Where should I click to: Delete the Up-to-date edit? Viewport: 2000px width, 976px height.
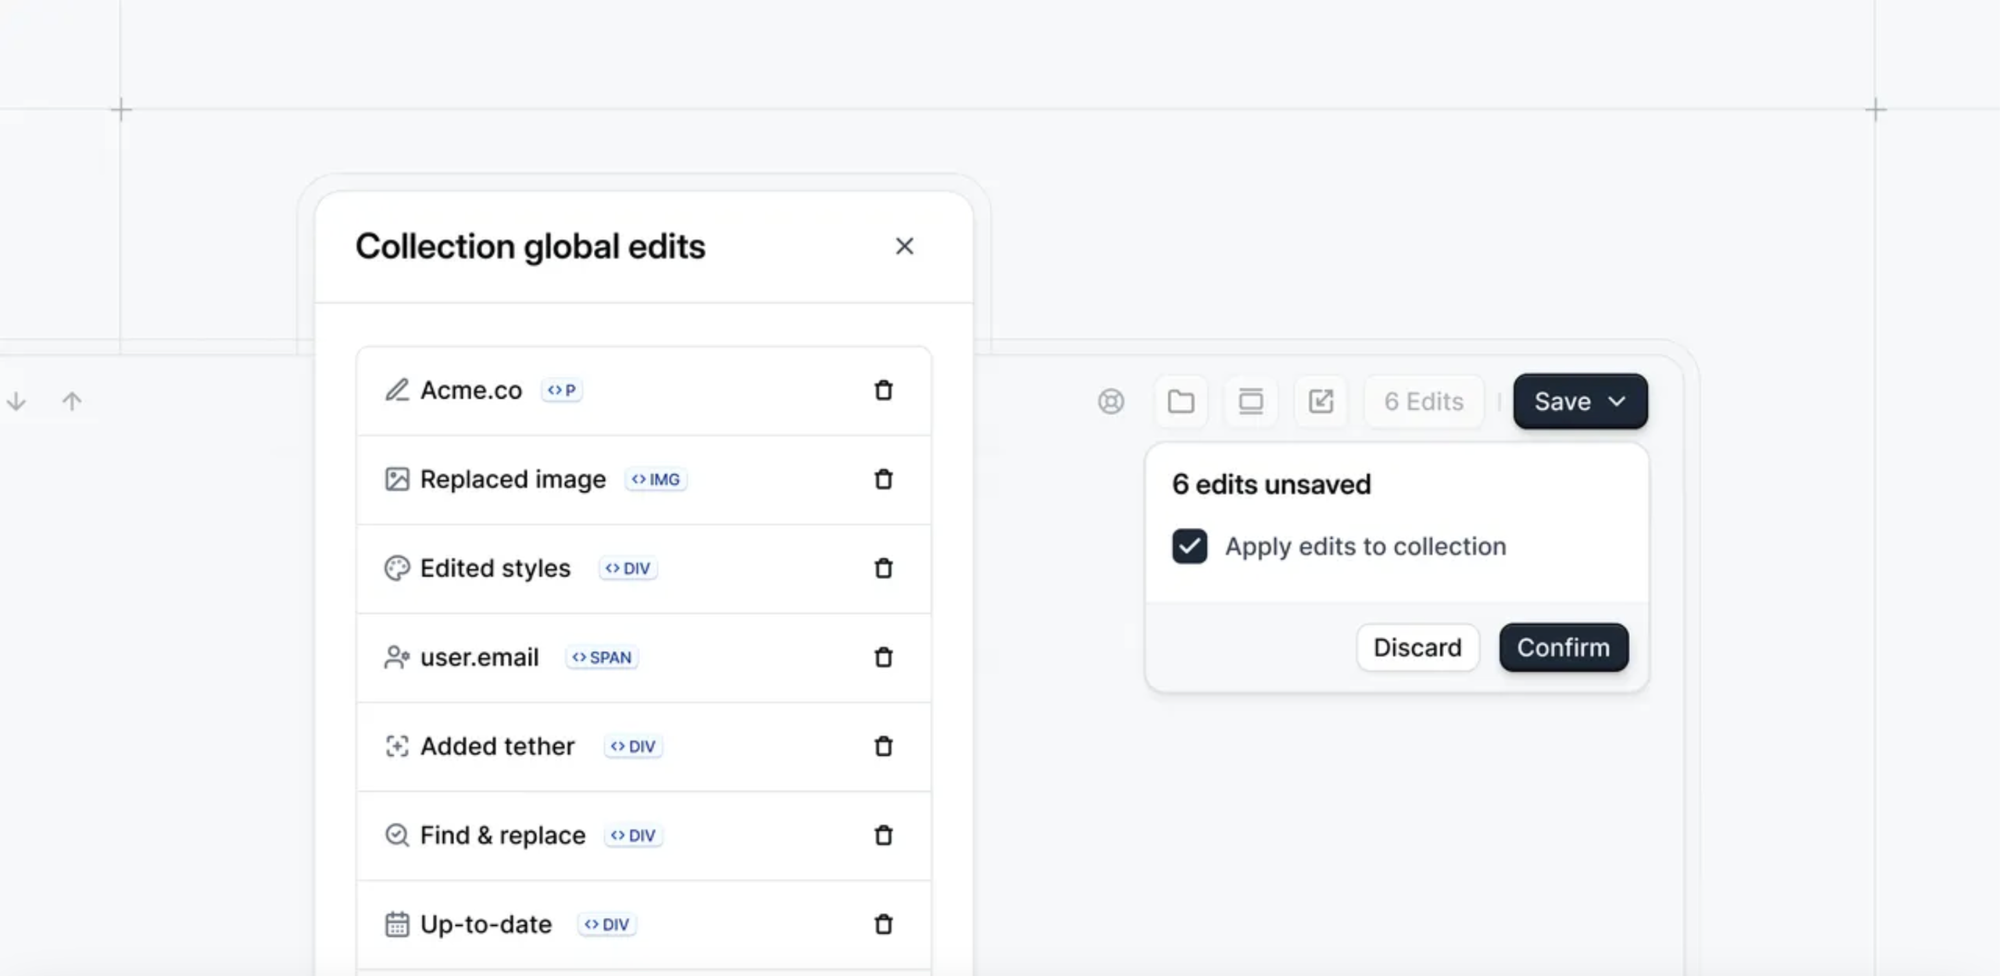tap(883, 924)
